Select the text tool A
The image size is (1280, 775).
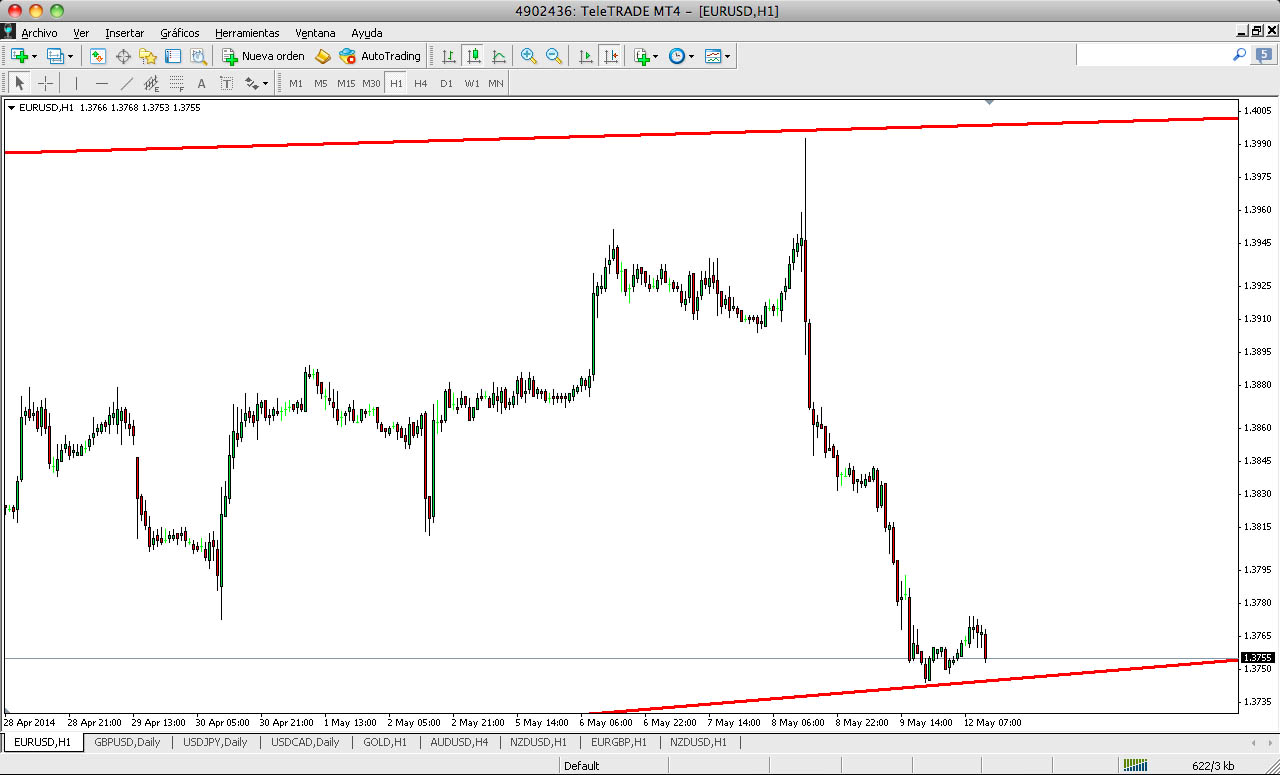201,83
